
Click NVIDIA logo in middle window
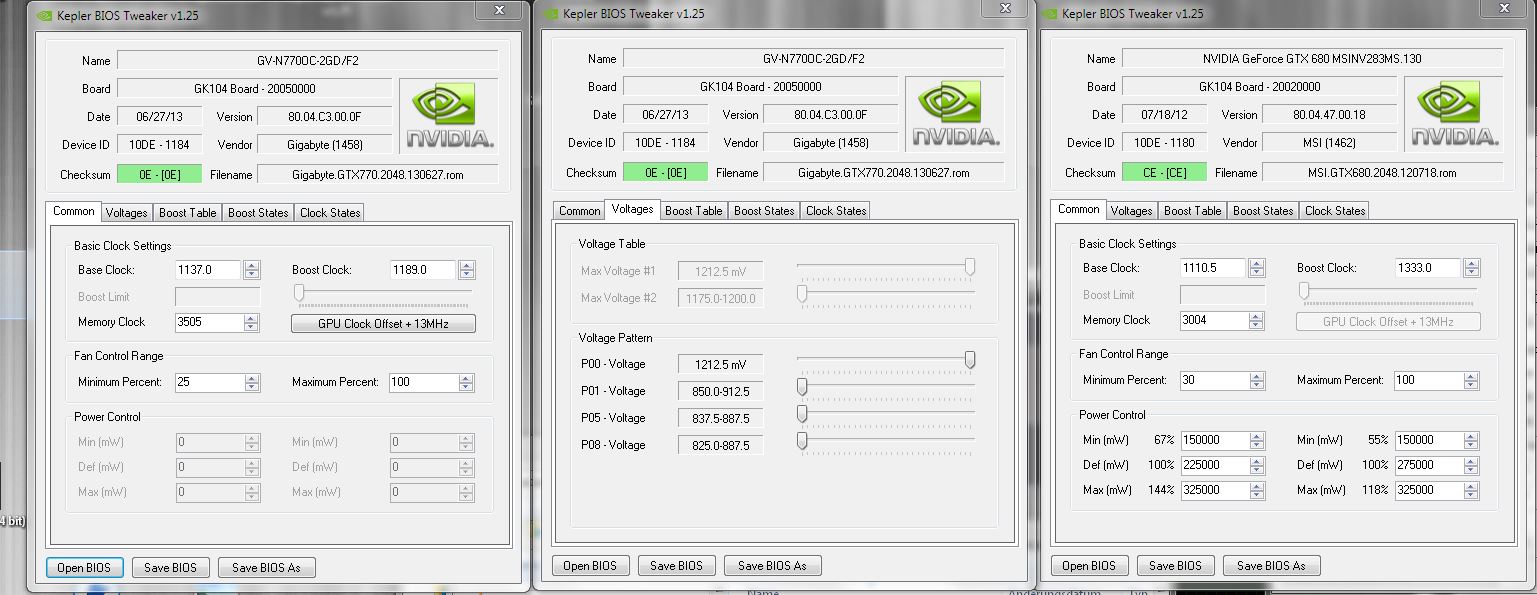tap(955, 115)
